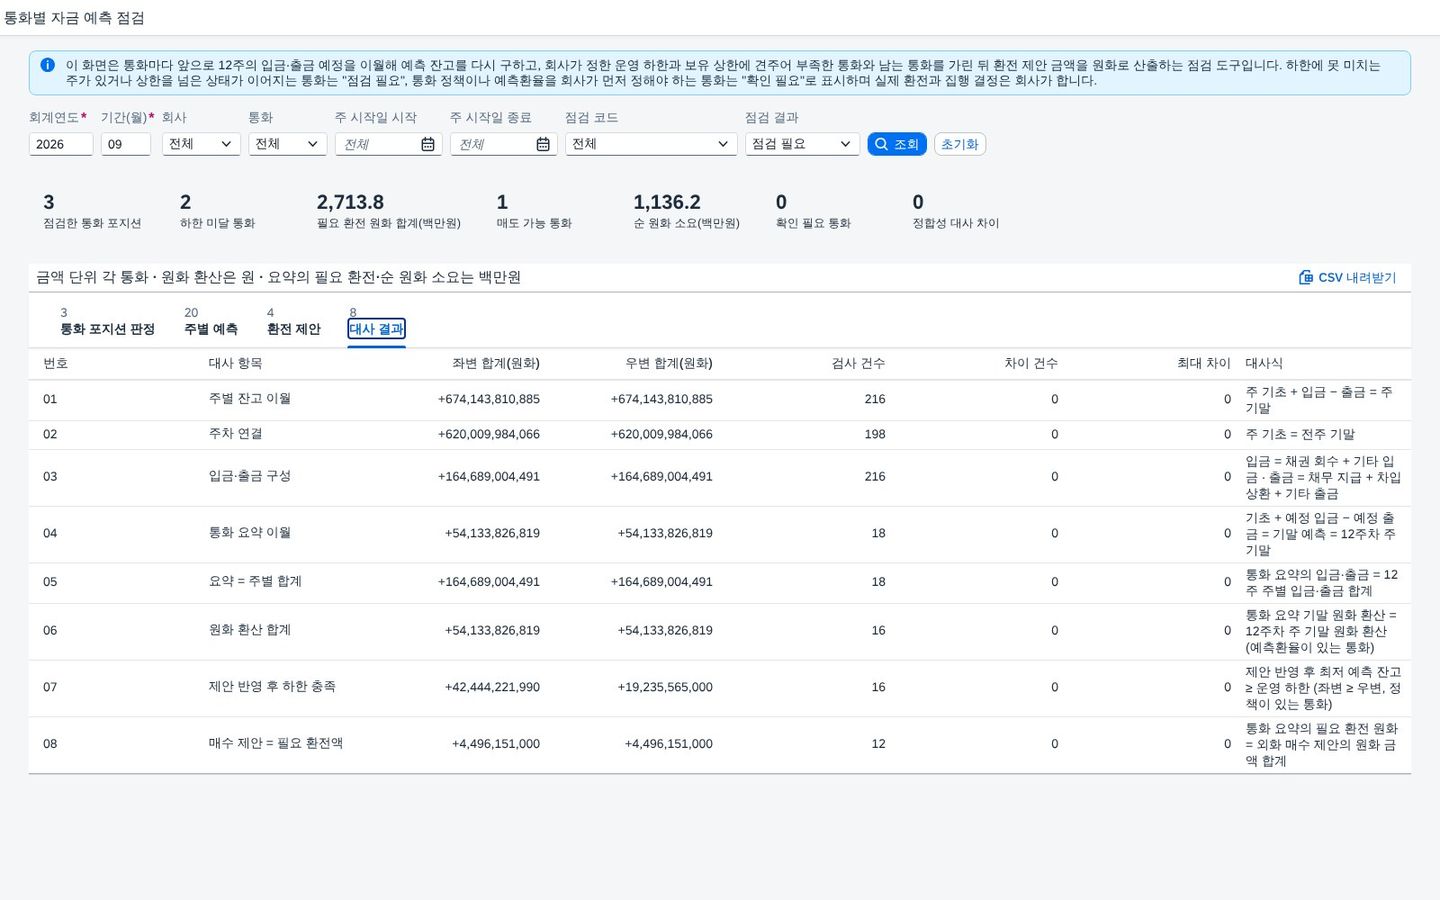
Task: Click the CSV download icon
Action: (x=1305, y=277)
